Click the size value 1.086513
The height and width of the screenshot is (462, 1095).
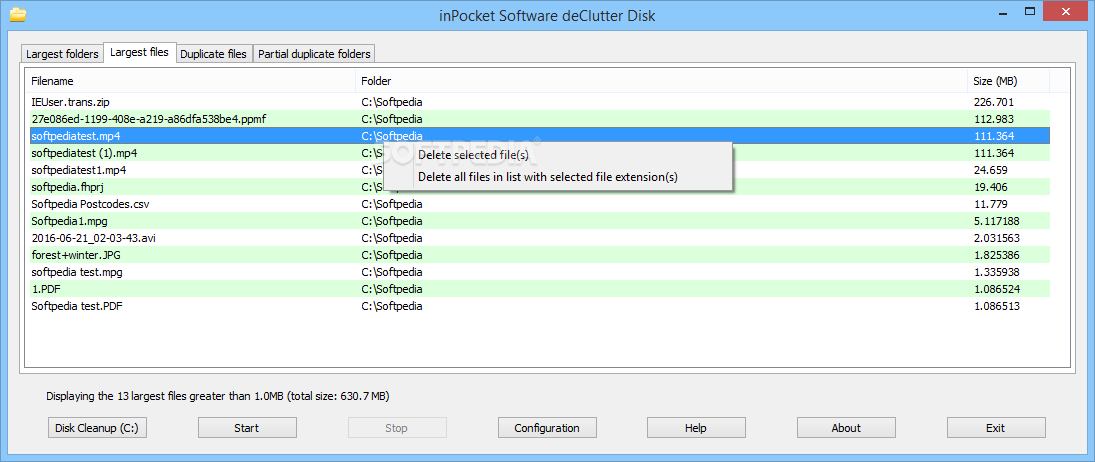point(997,306)
